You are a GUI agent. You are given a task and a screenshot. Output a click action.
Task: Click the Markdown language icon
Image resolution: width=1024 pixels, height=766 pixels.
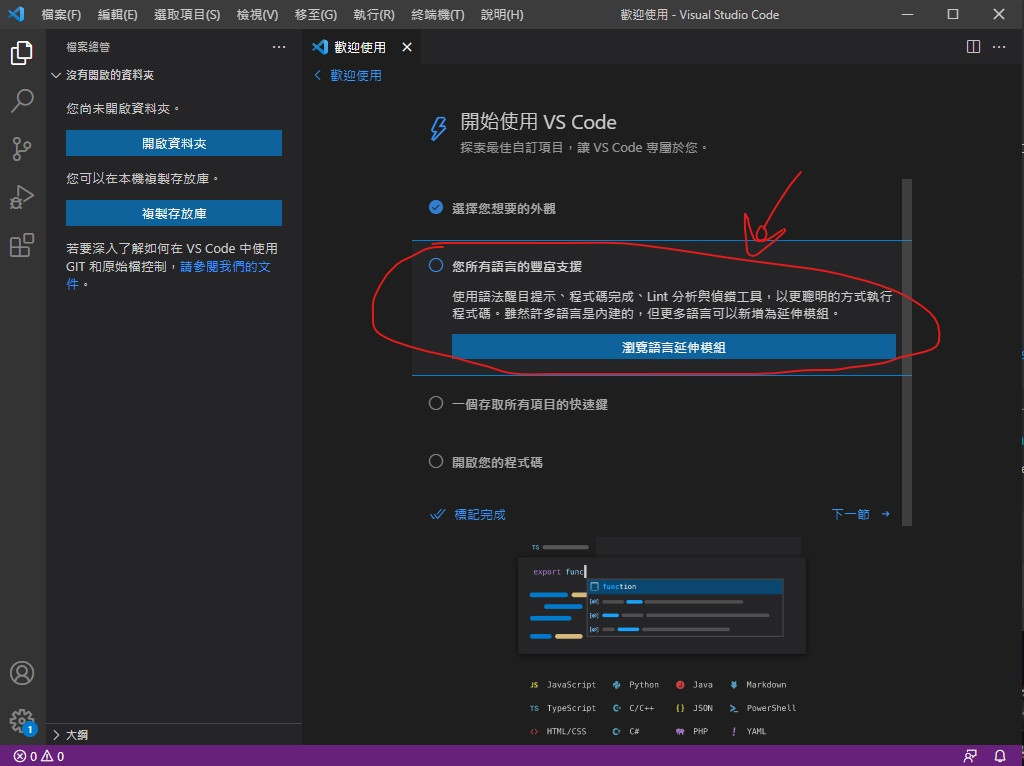(734, 685)
